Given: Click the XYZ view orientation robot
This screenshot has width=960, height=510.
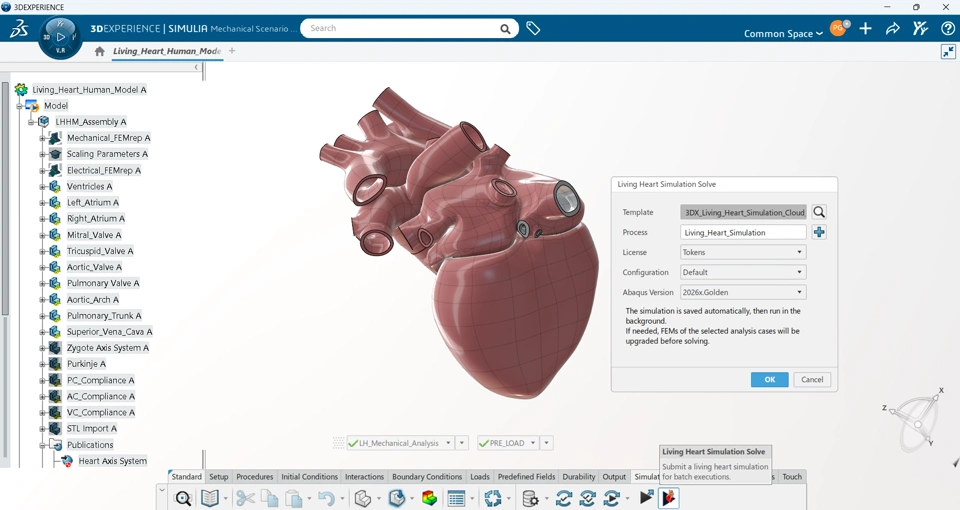Looking at the screenshot, I should pyautogui.click(x=917, y=417).
